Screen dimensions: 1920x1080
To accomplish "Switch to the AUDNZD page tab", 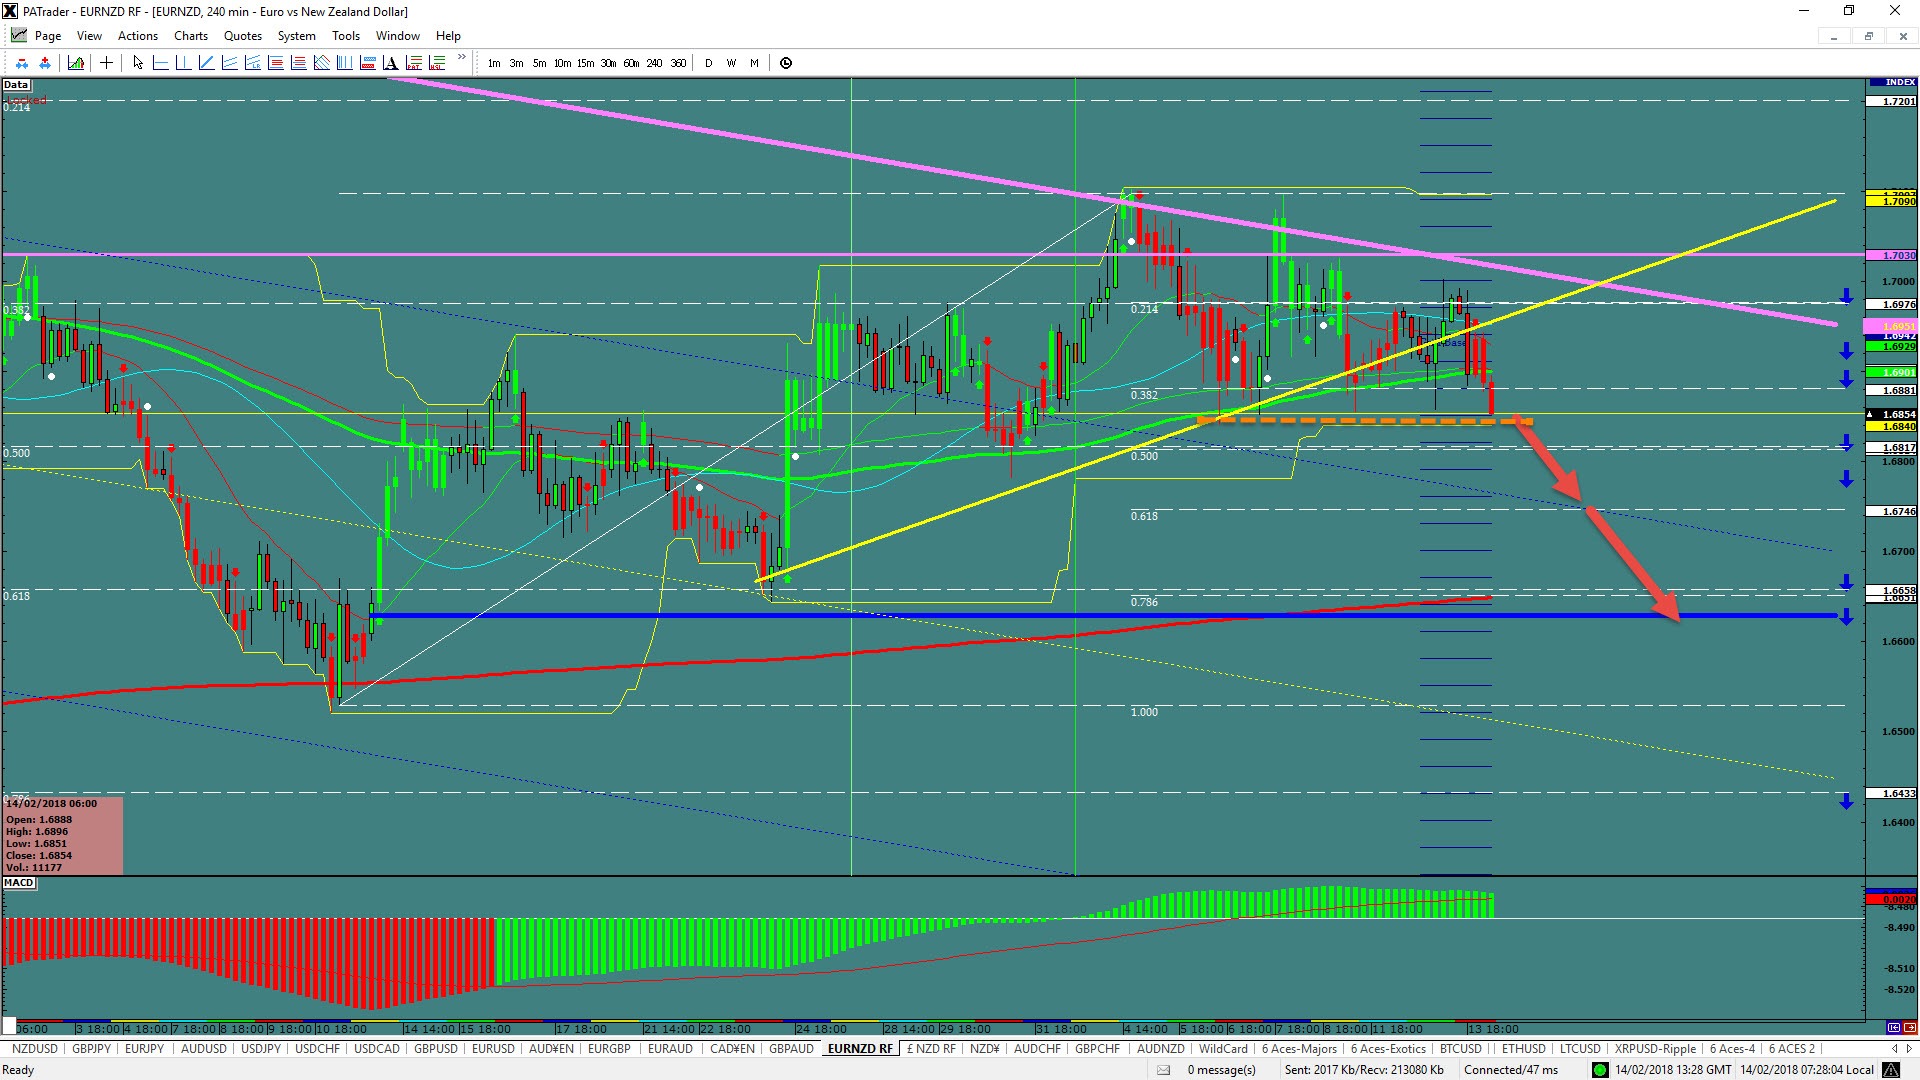I will click(x=1160, y=1049).
